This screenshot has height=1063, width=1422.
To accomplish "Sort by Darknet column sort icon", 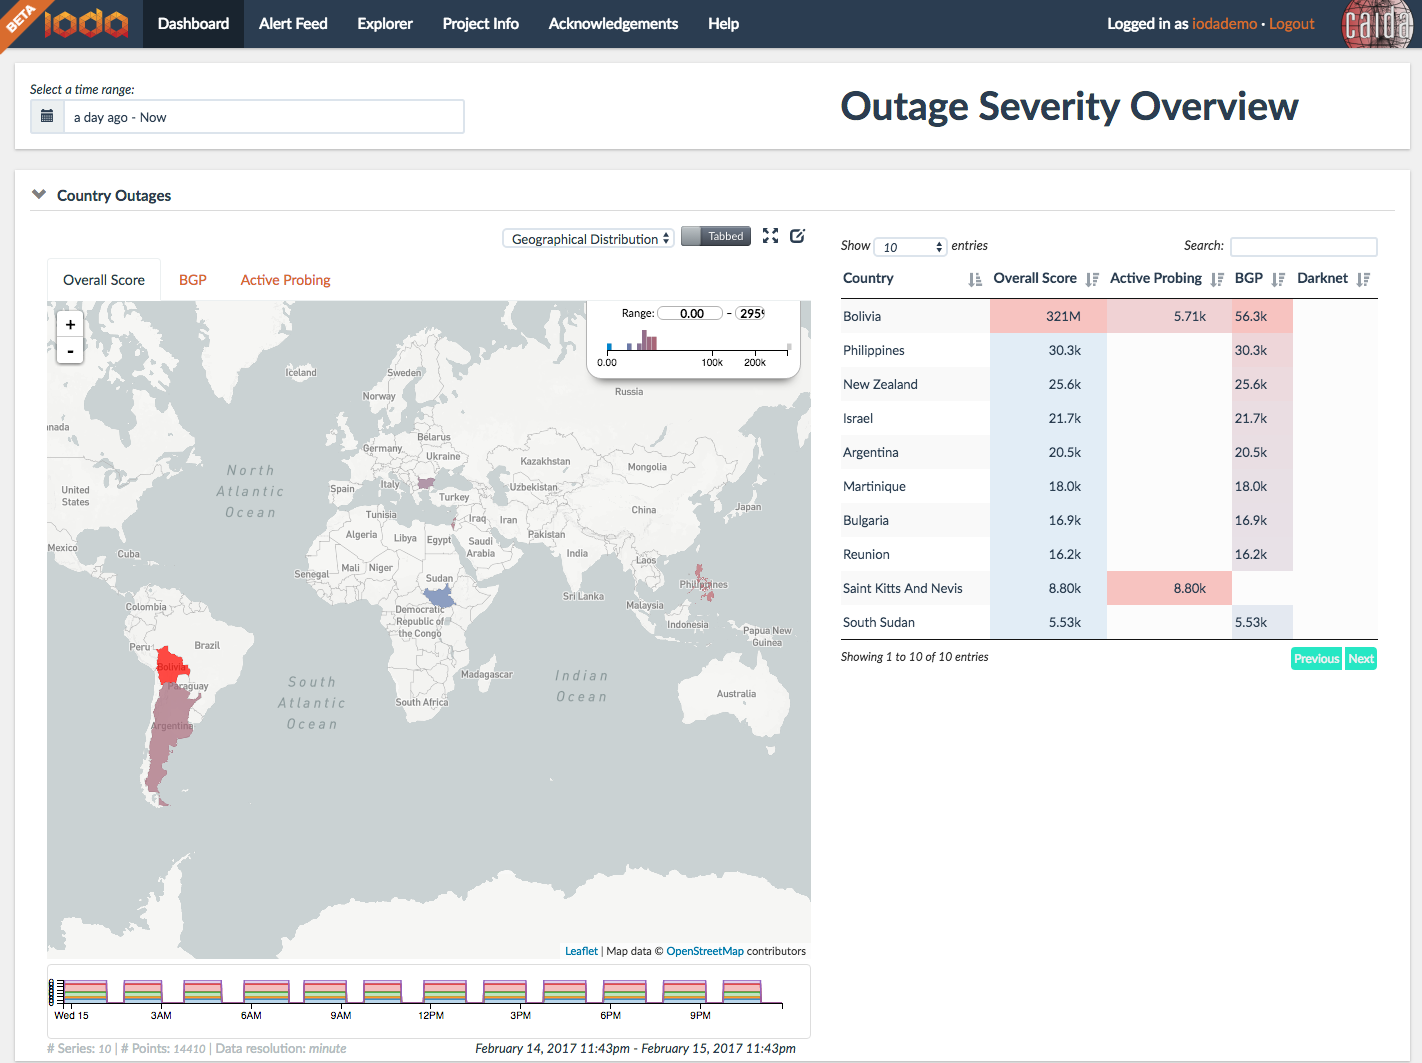I will 1364,279.
